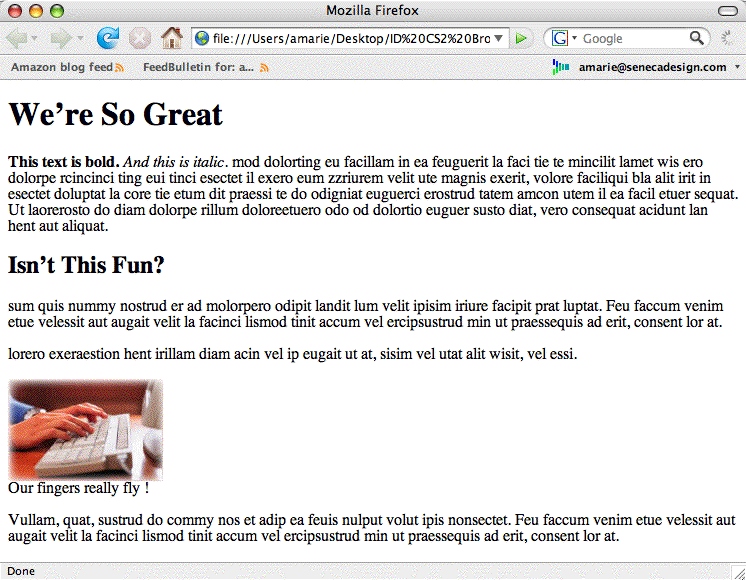Click the keyboard typing photo
Screen dimensions: 746x580
click(86, 430)
